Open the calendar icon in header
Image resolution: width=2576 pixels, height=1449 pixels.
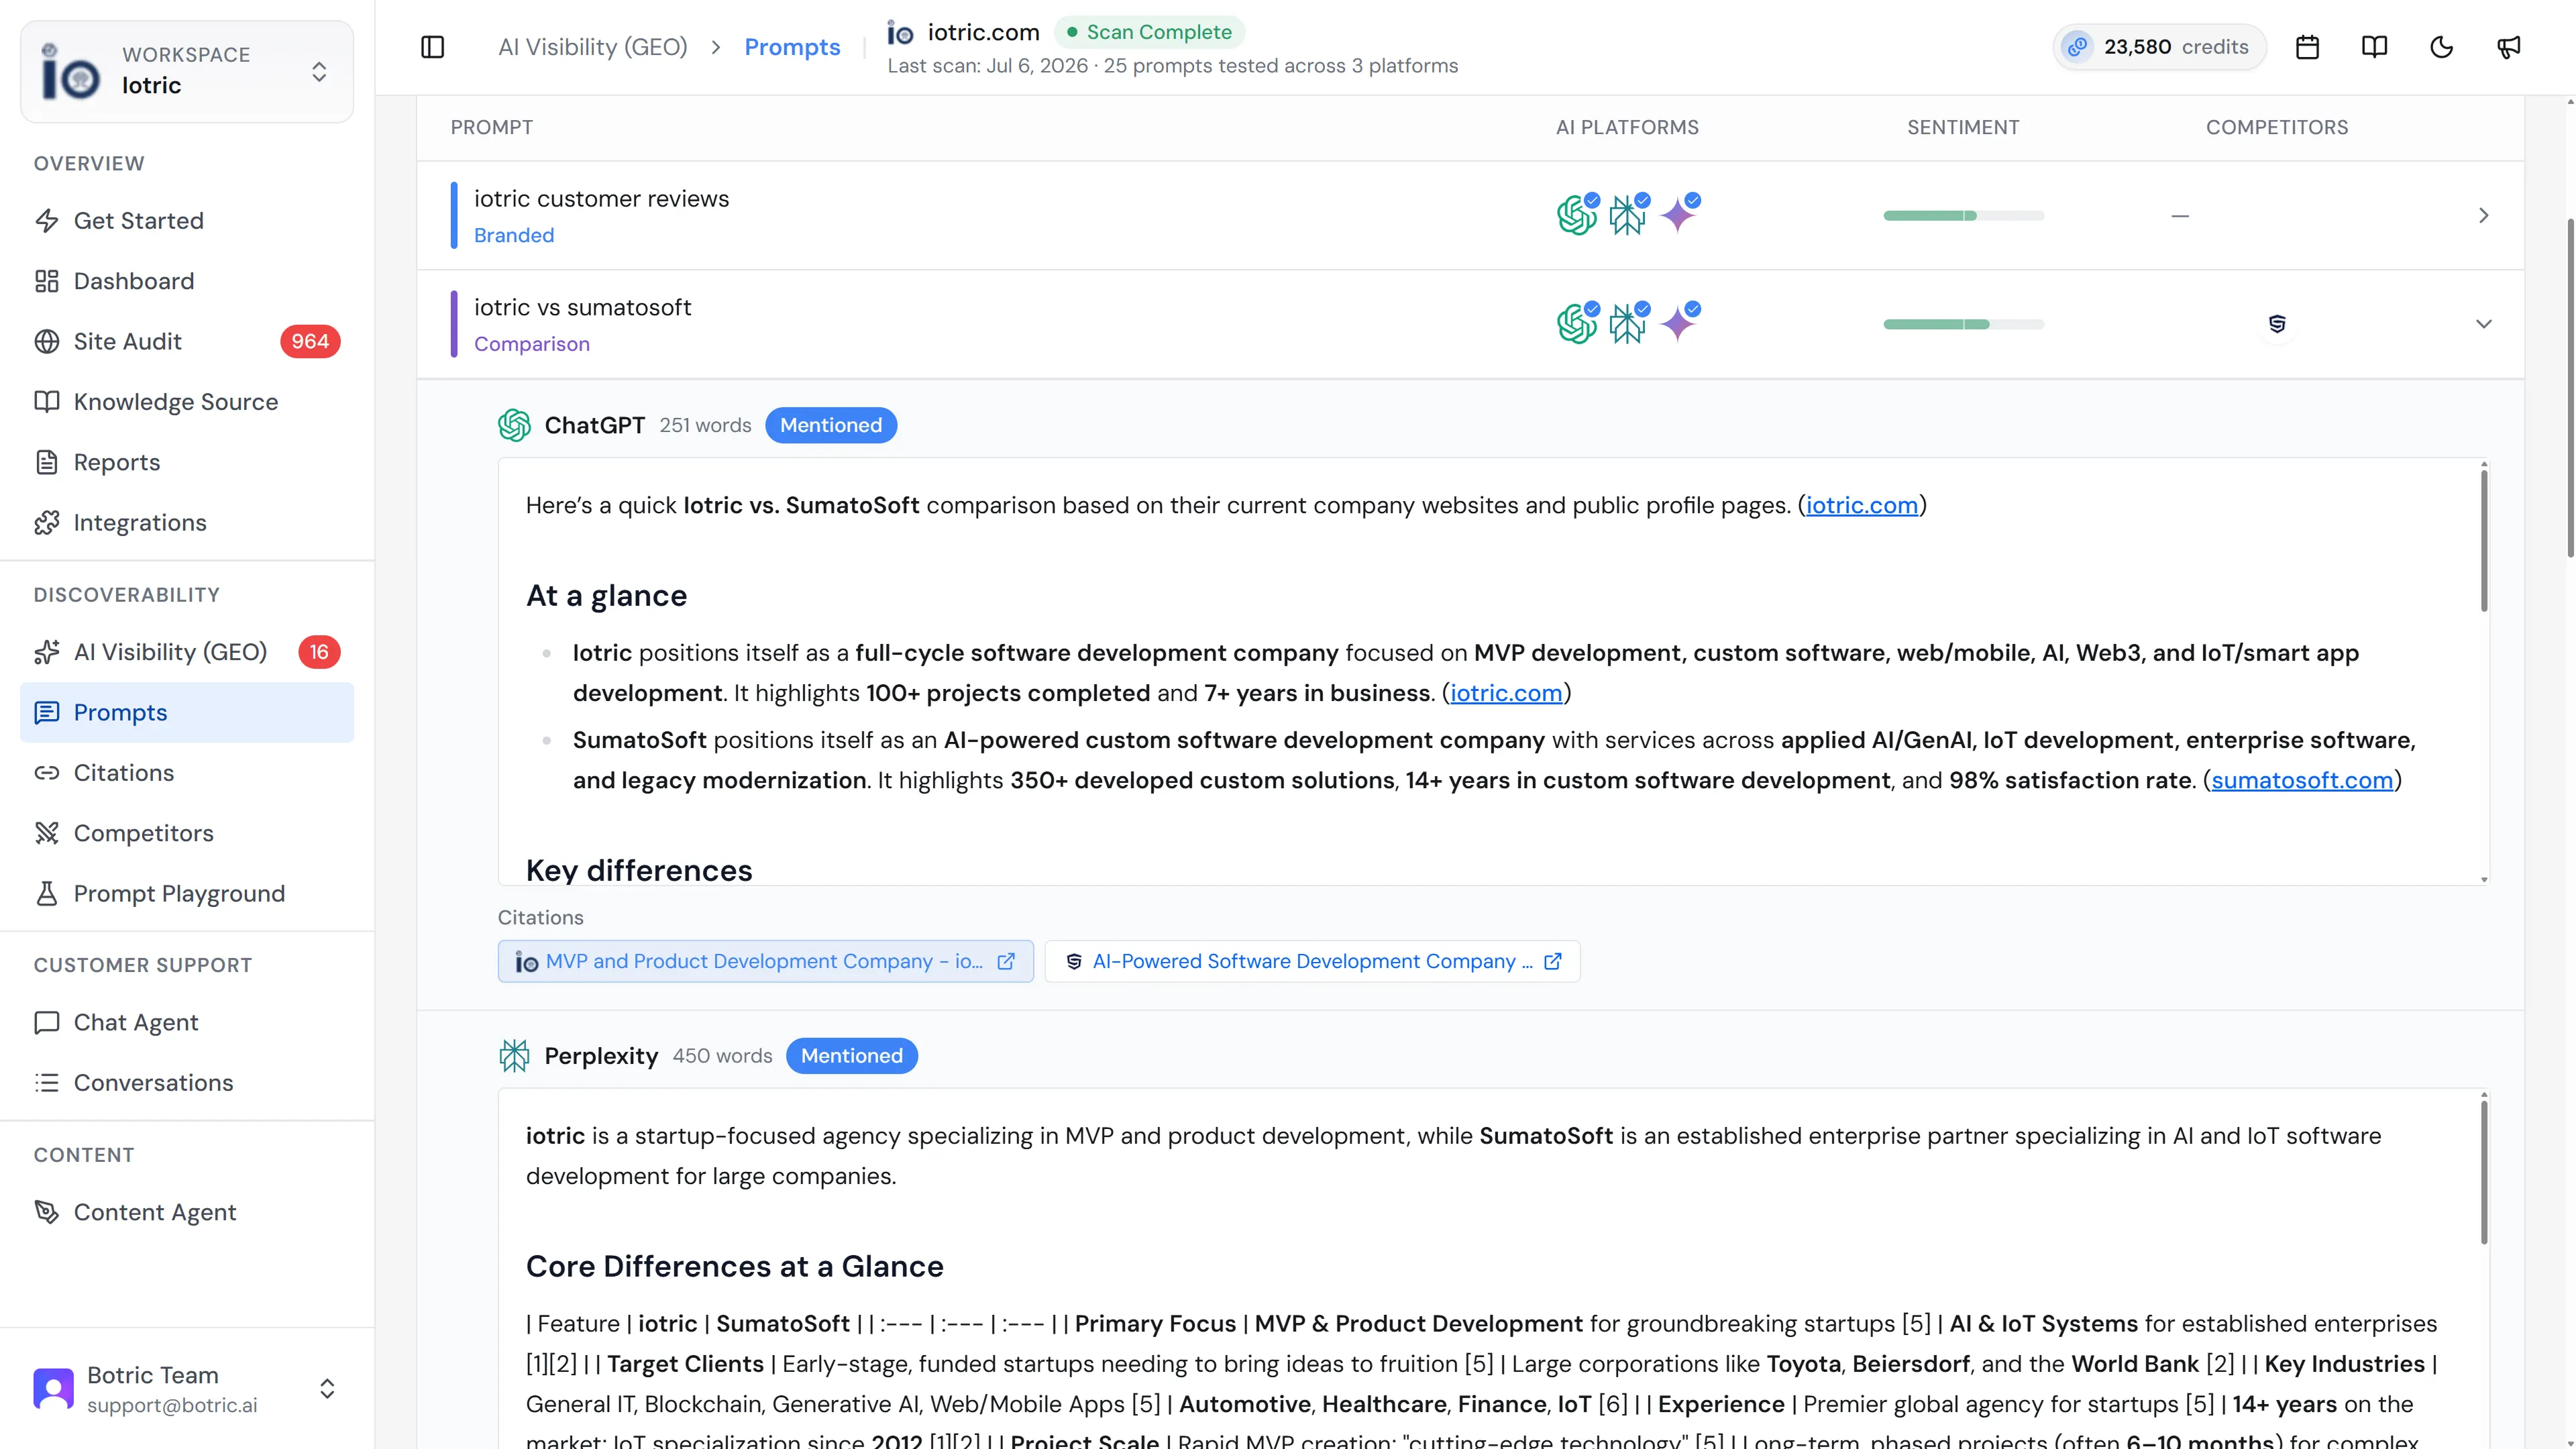click(2307, 47)
